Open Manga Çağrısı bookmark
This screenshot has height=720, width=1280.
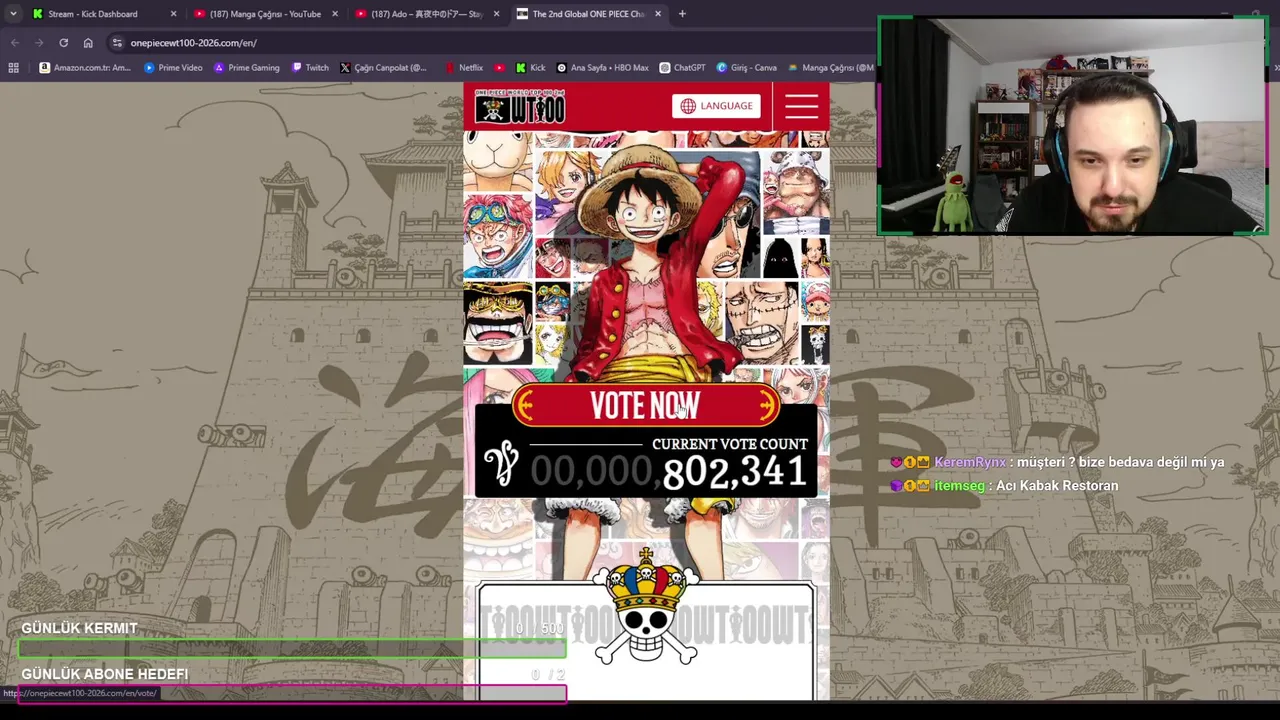[830, 68]
